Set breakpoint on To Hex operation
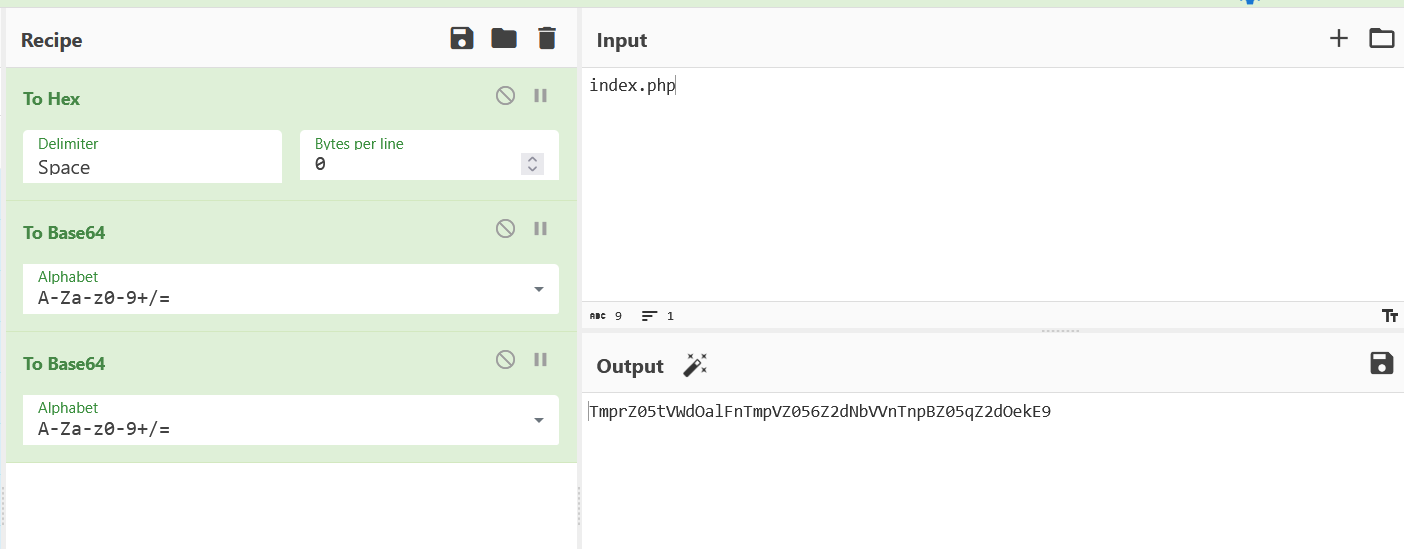Screen dimensions: 1404x549 coord(540,96)
